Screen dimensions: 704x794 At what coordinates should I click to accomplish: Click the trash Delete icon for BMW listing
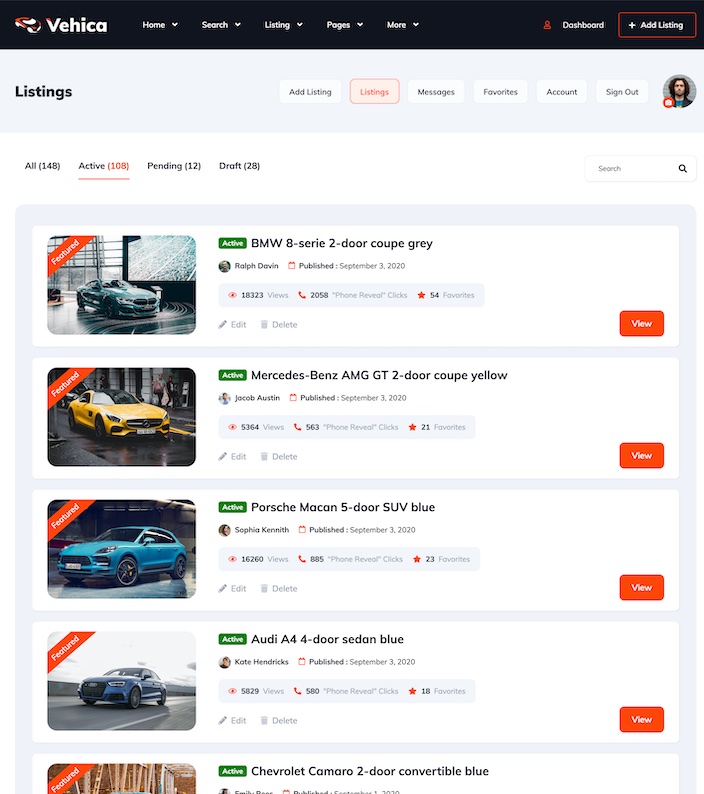[x=264, y=325]
